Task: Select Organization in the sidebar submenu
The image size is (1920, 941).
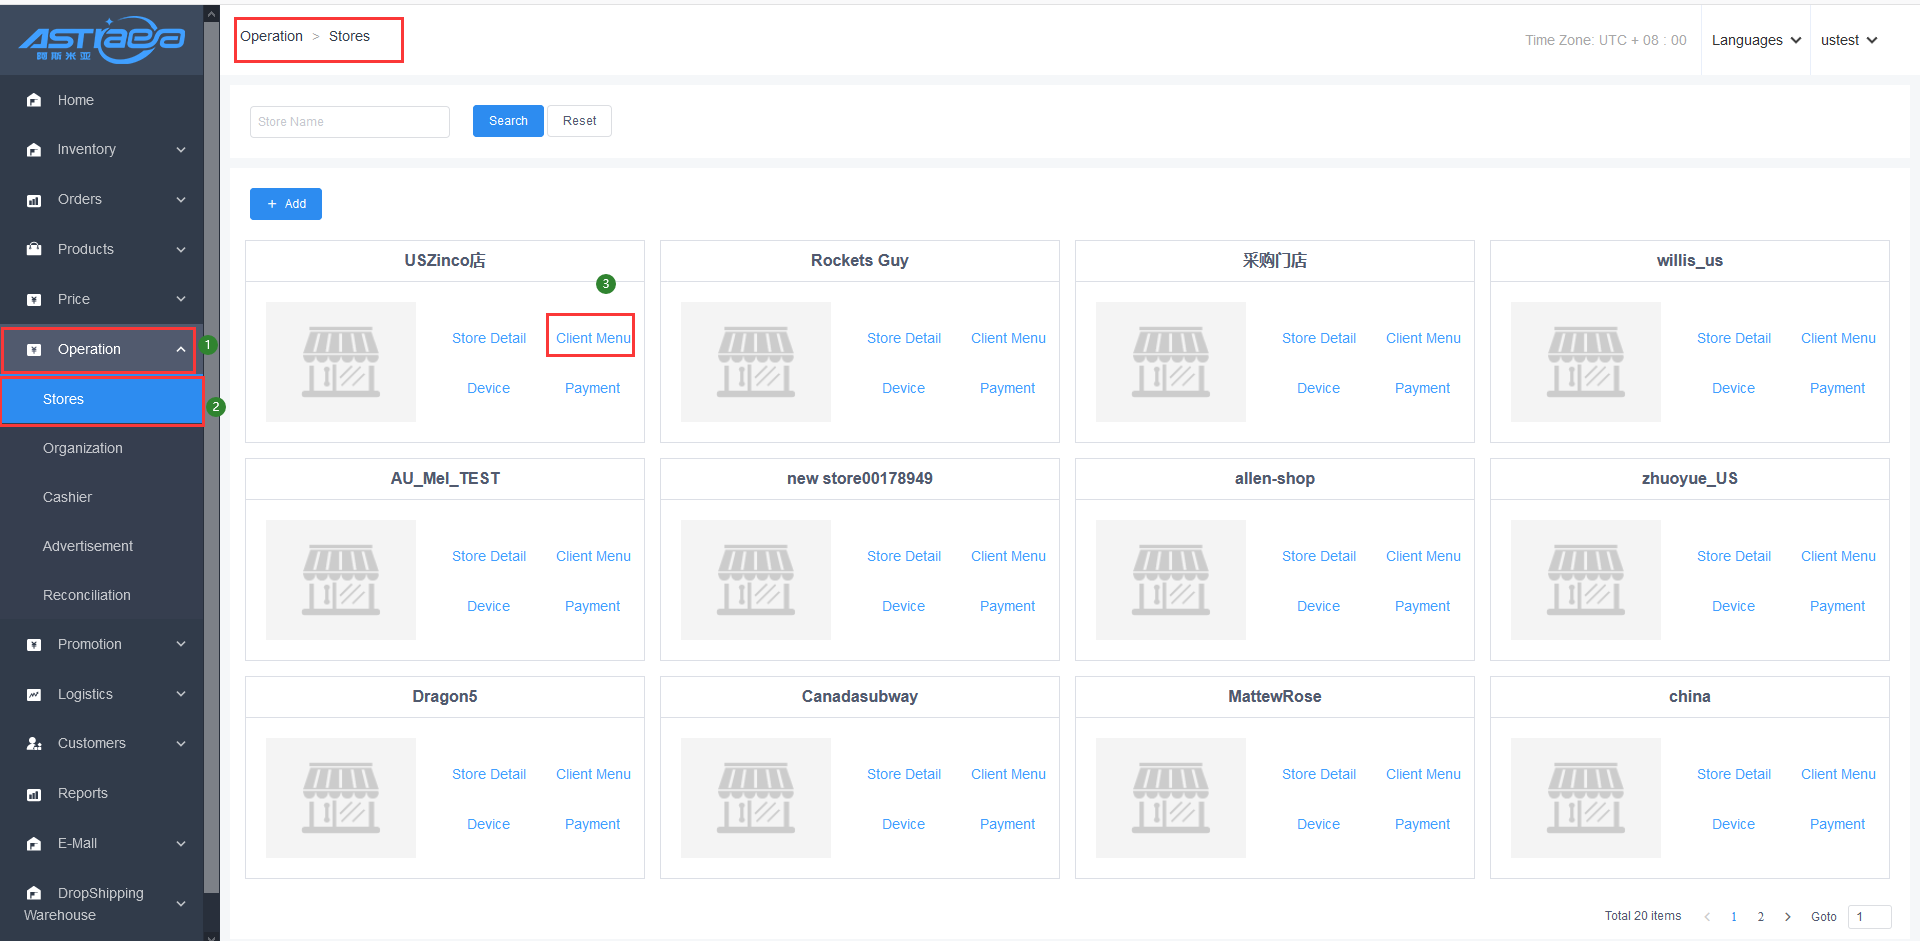Action: point(83,448)
